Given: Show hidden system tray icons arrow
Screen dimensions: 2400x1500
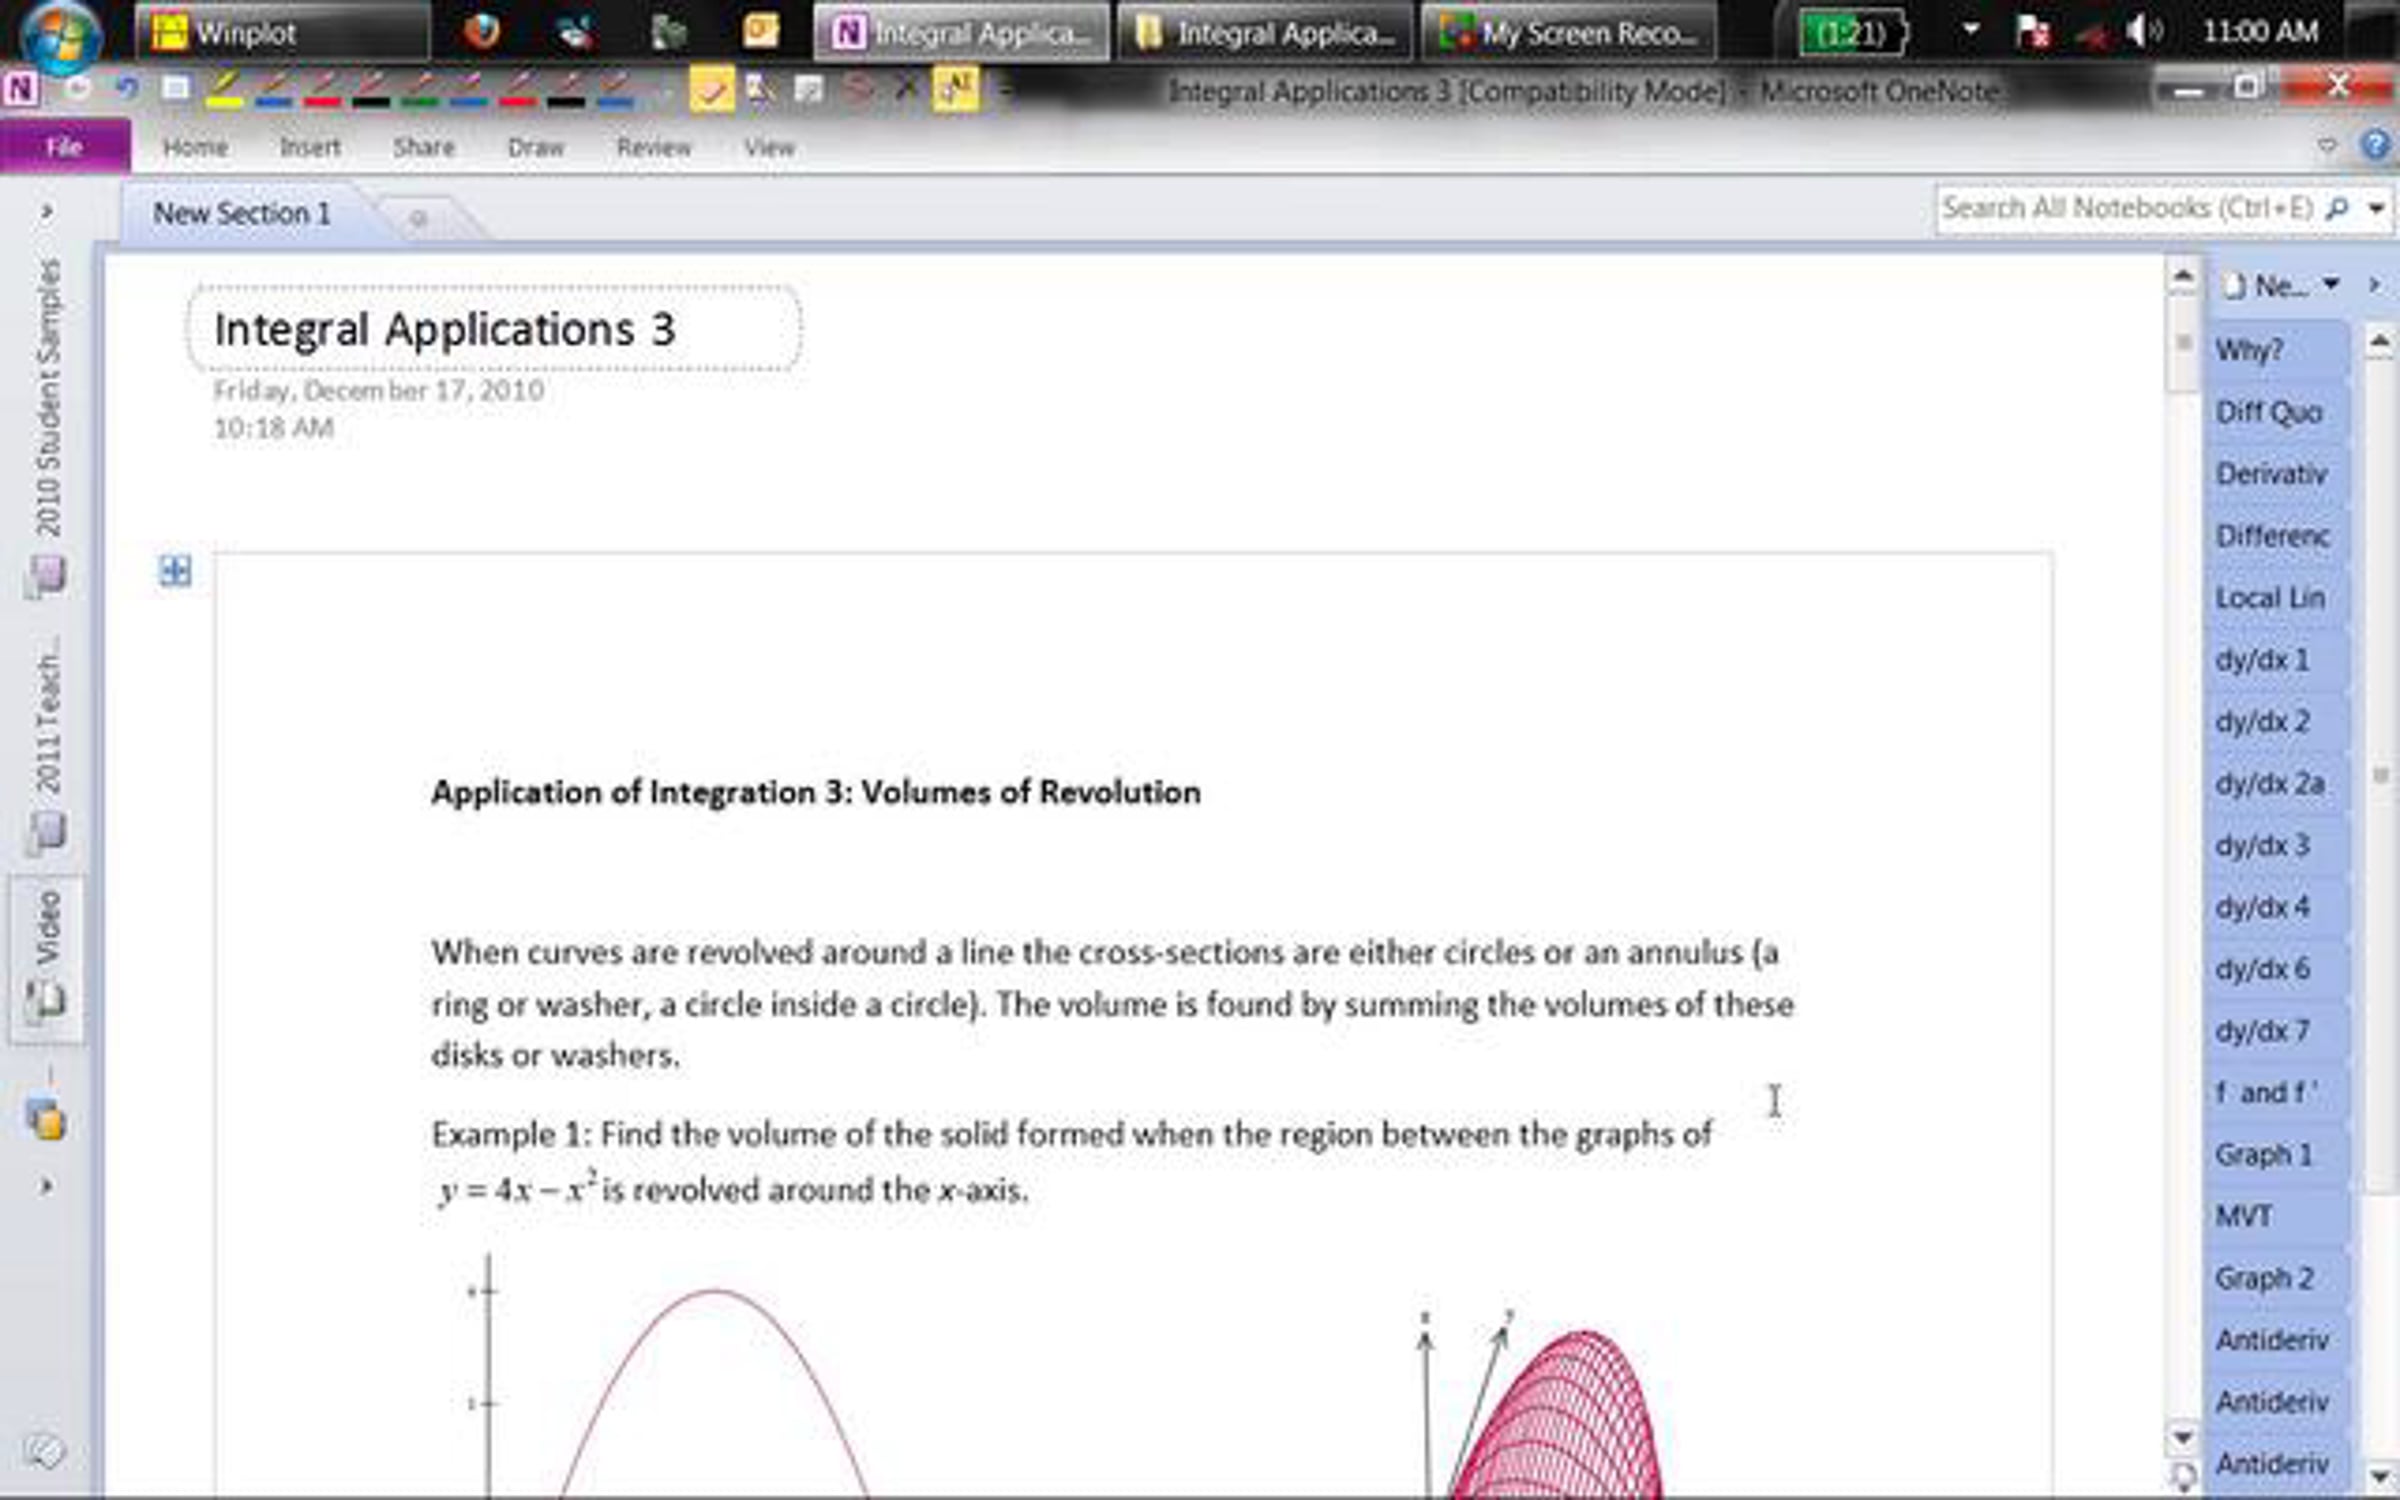Looking at the screenshot, I should coord(1970,30).
